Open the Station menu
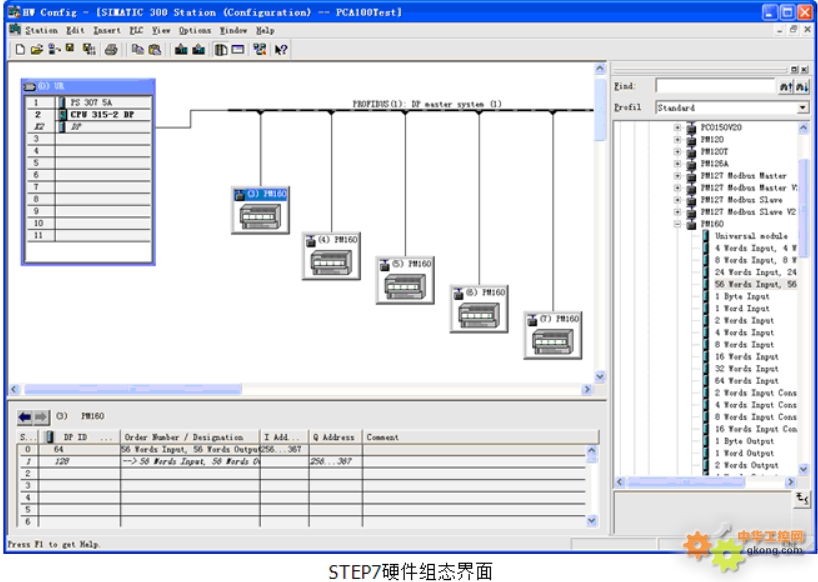The image size is (818, 582). [x=41, y=30]
